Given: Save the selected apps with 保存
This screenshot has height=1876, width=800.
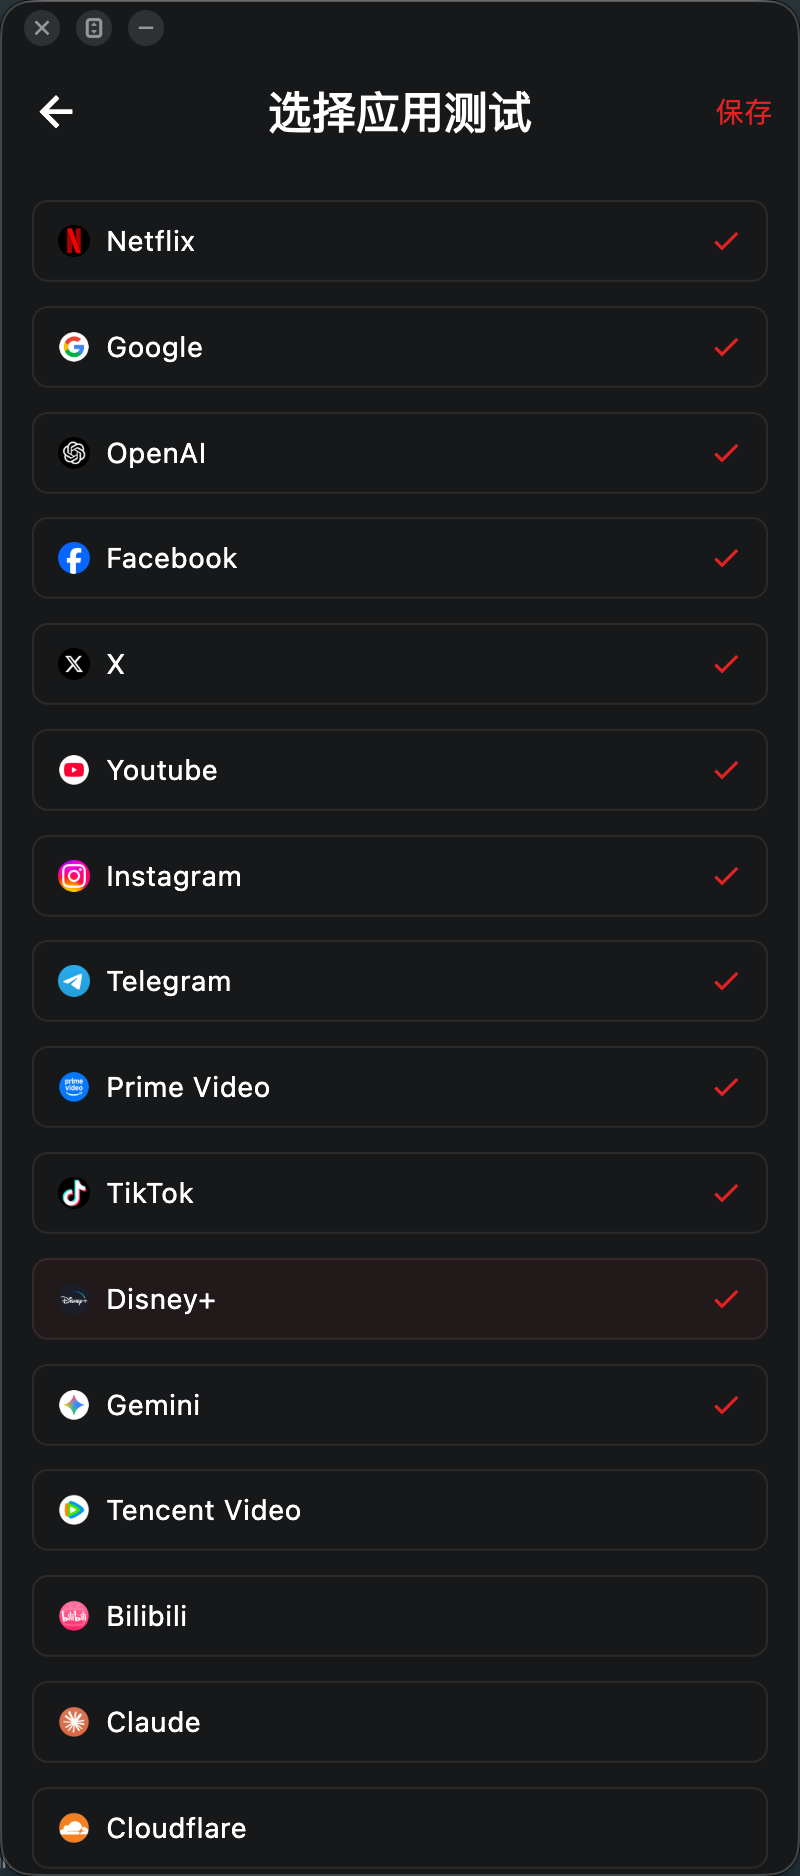Looking at the screenshot, I should click(743, 112).
